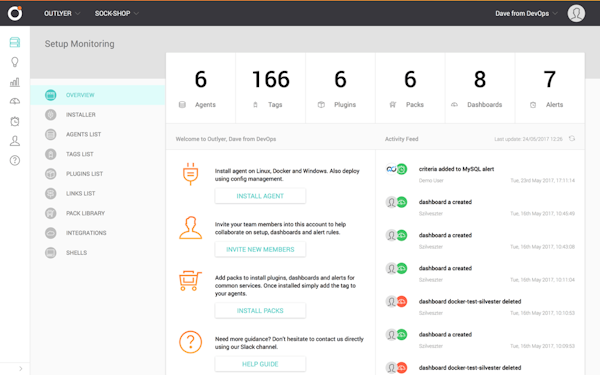
Task: Click the Integrations round icon
Action: click(x=51, y=233)
